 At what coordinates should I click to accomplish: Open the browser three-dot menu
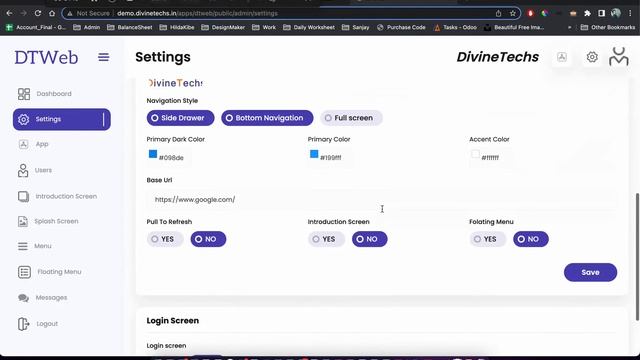pyautogui.click(x=631, y=13)
